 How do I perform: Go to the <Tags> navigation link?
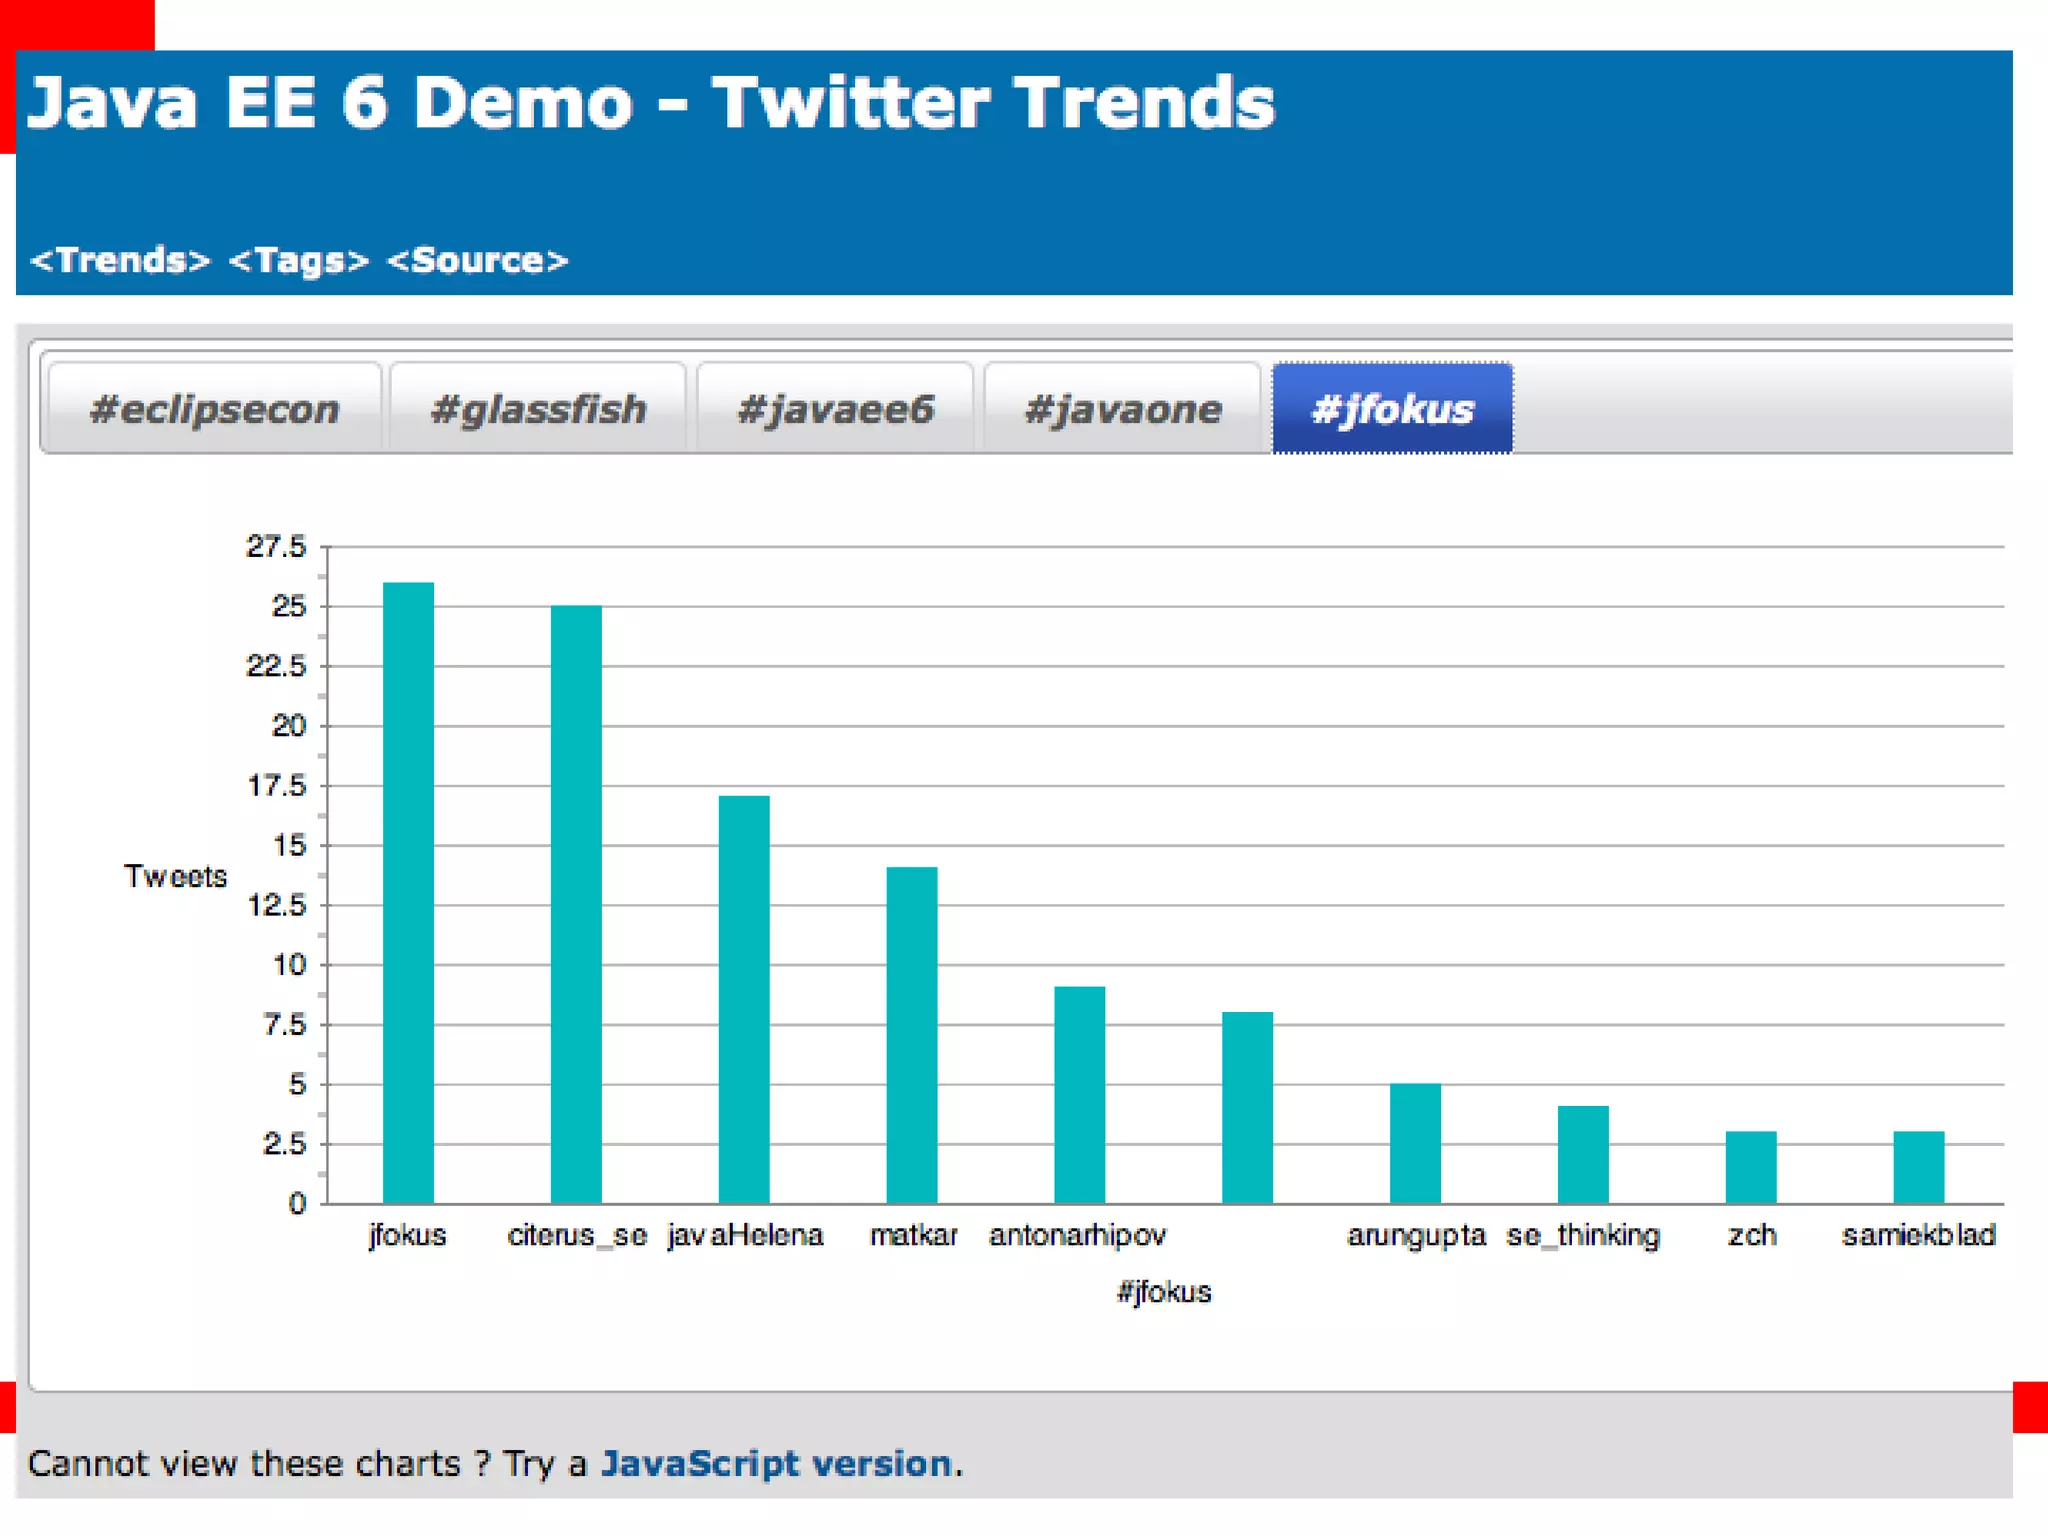pyautogui.click(x=298, y=260)
